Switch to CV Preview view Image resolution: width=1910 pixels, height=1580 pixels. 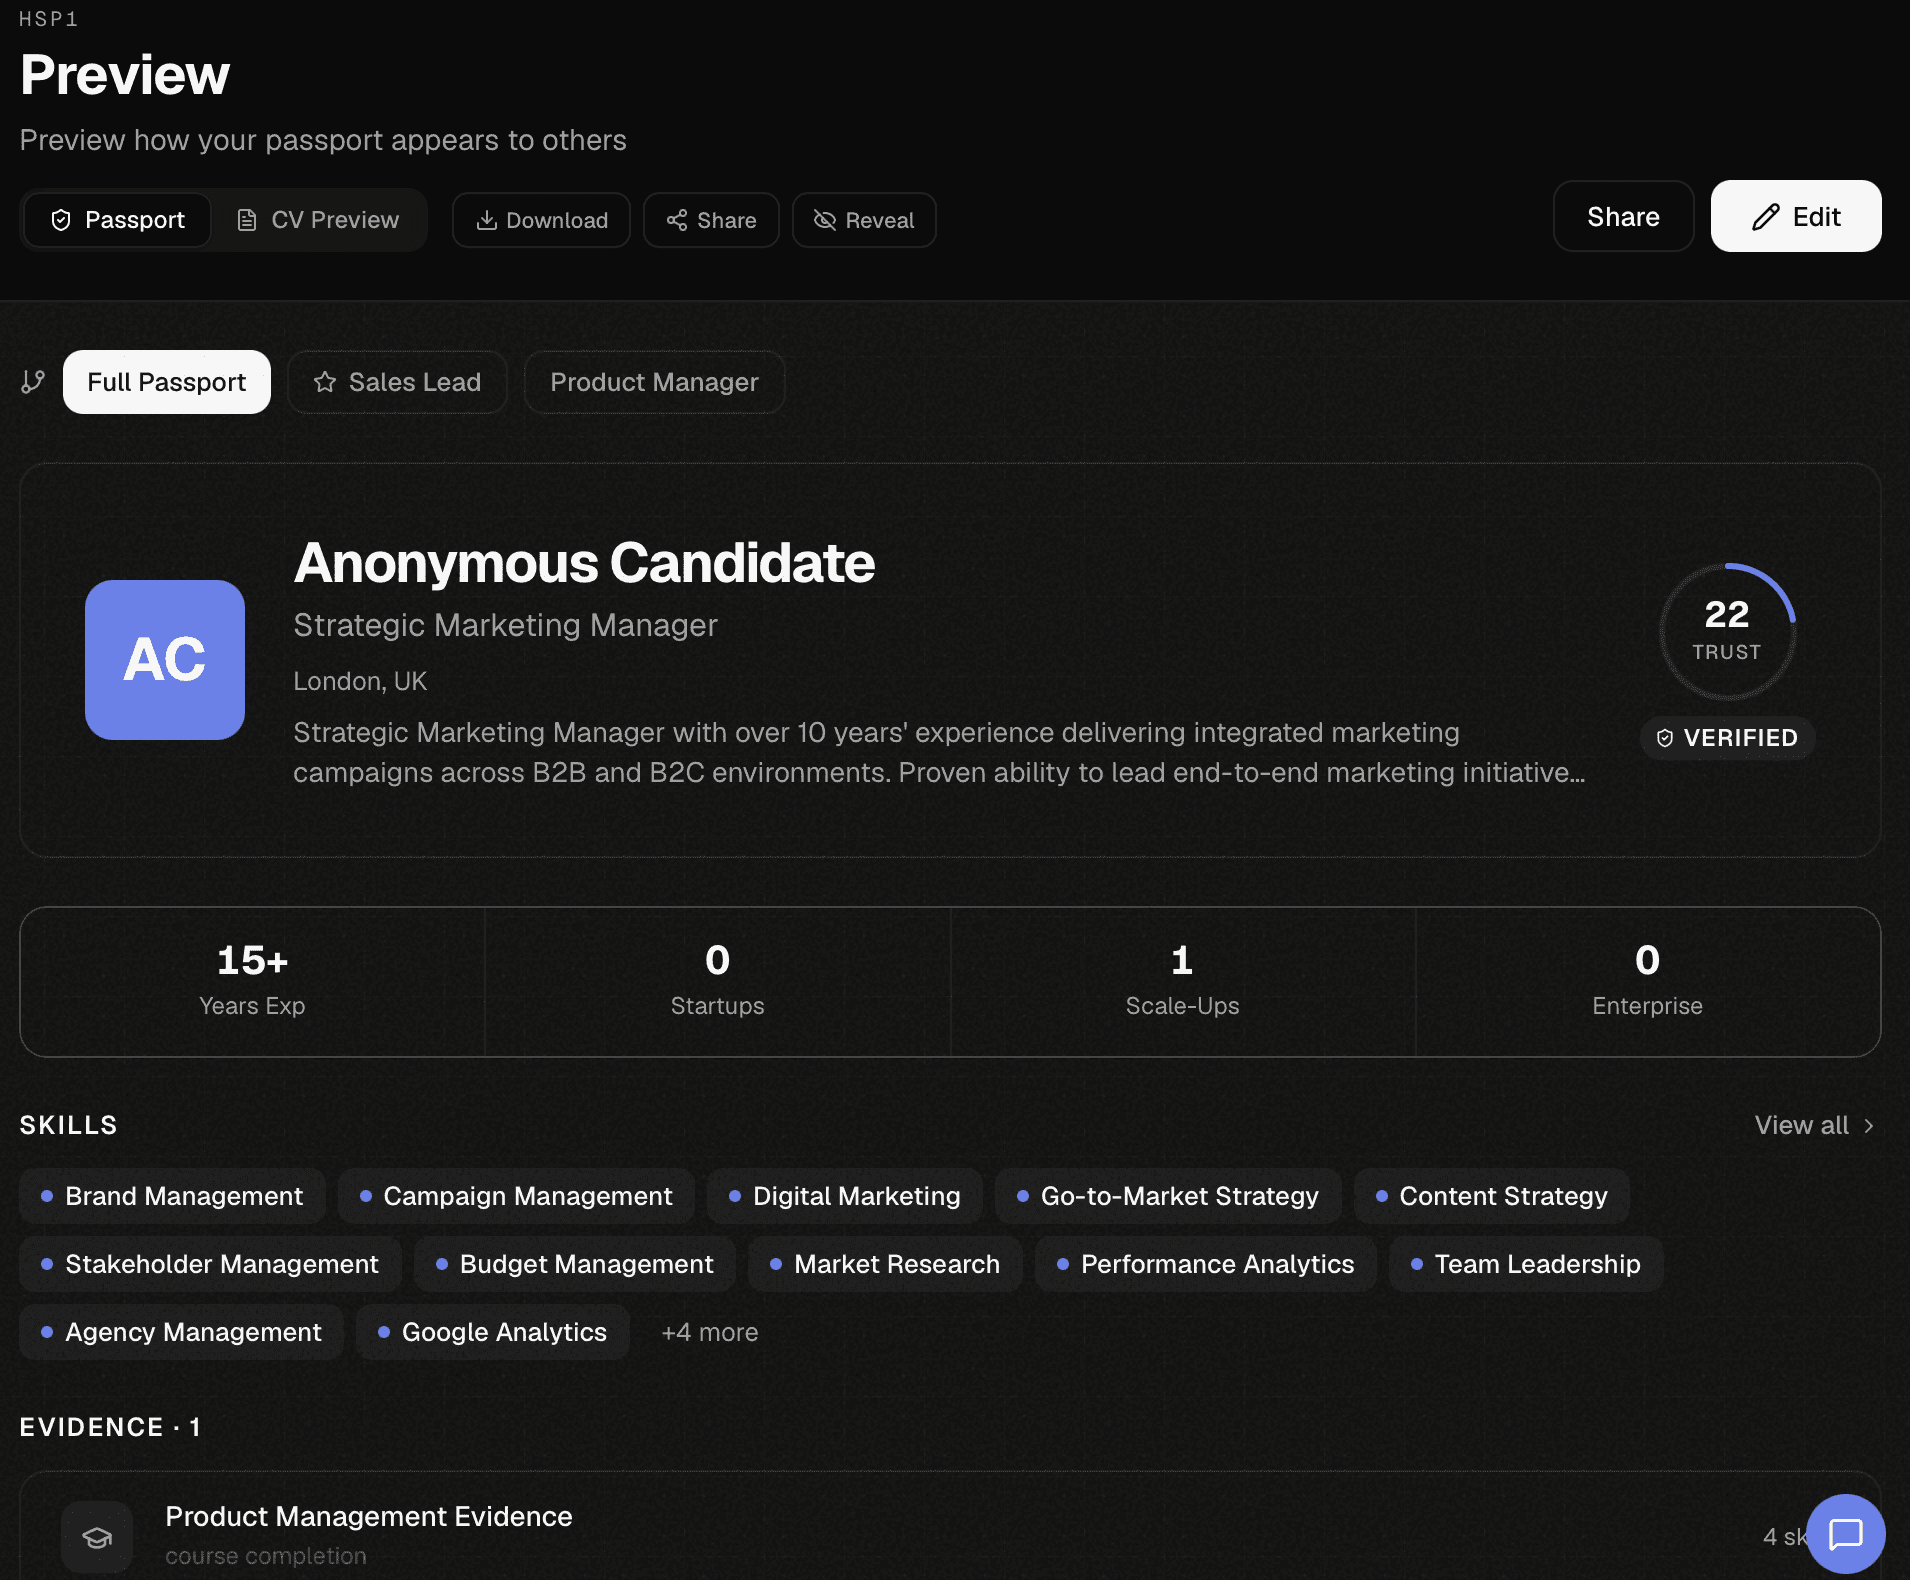tap(318, 220)
